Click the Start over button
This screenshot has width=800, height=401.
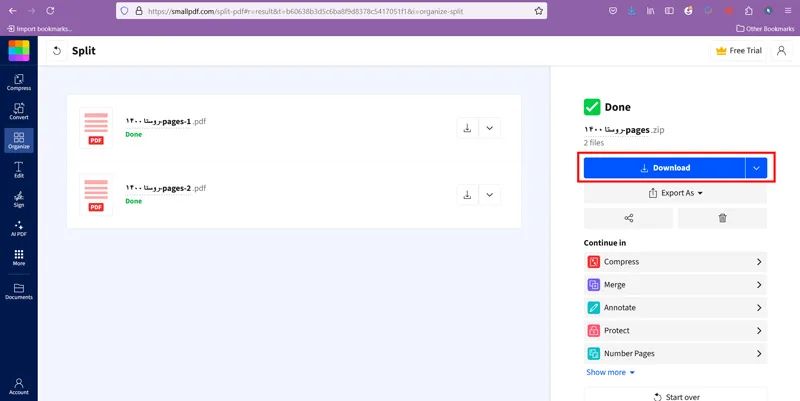pyautogui.click(x=676, y=396)
